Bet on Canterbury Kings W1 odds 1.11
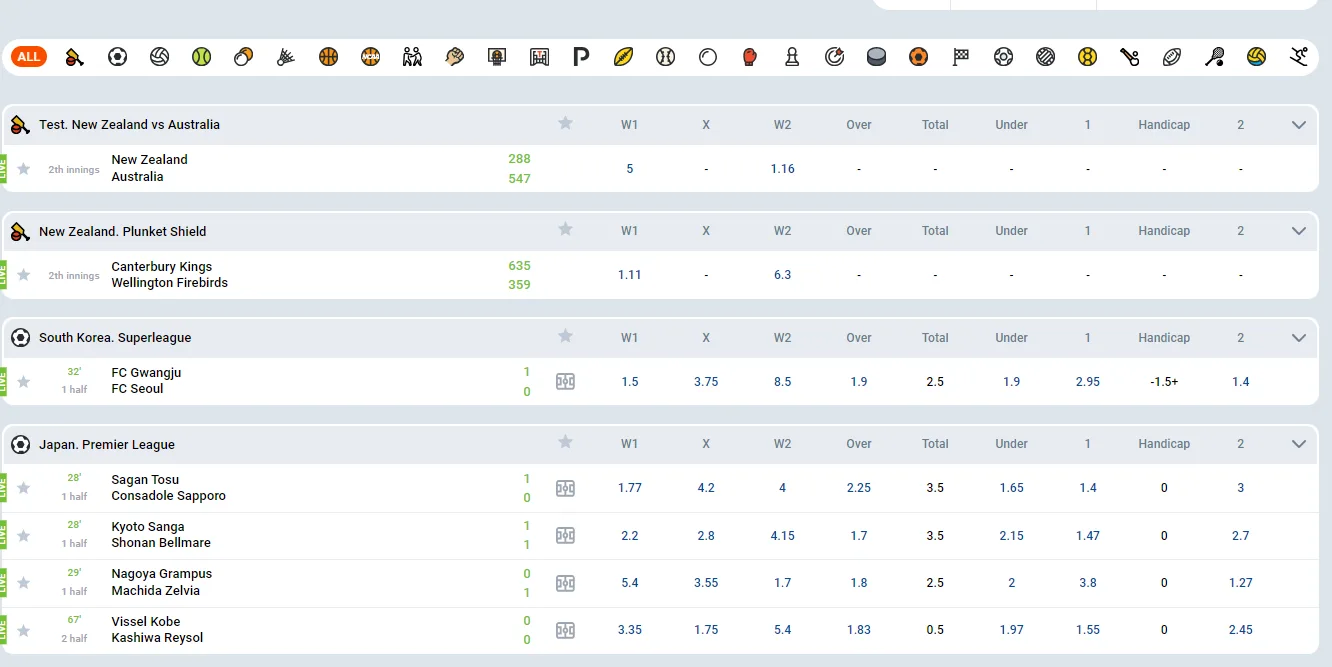The height and width of the screenshot is (667, 1332). pos(629,275)
